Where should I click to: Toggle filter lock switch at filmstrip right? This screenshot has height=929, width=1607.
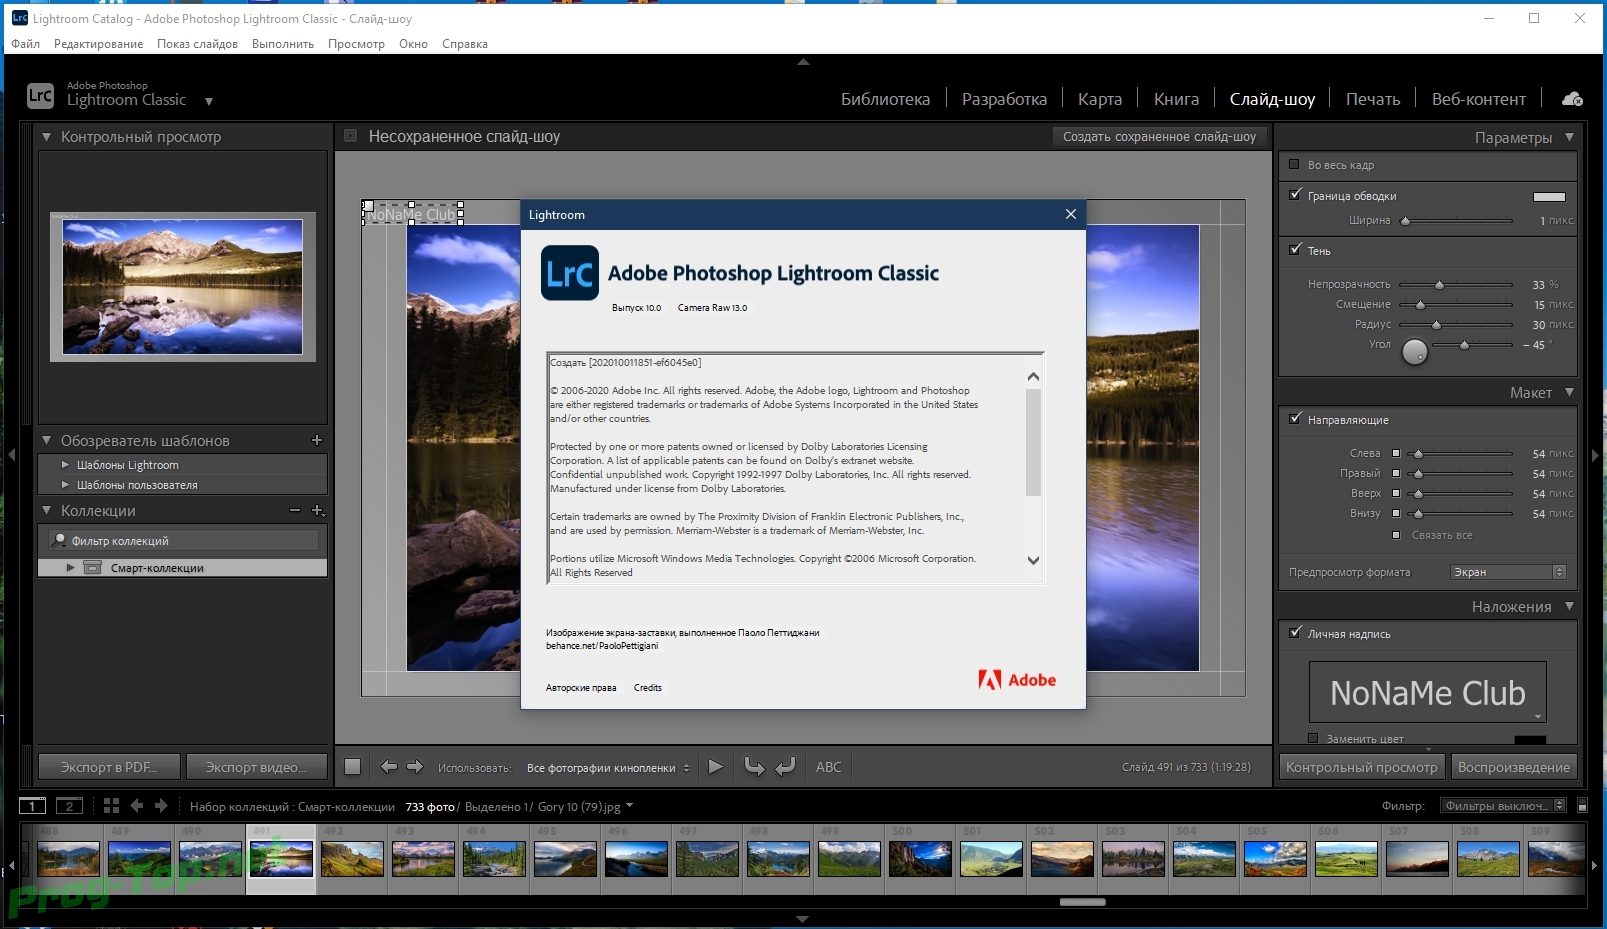(x=1582, y=806)
